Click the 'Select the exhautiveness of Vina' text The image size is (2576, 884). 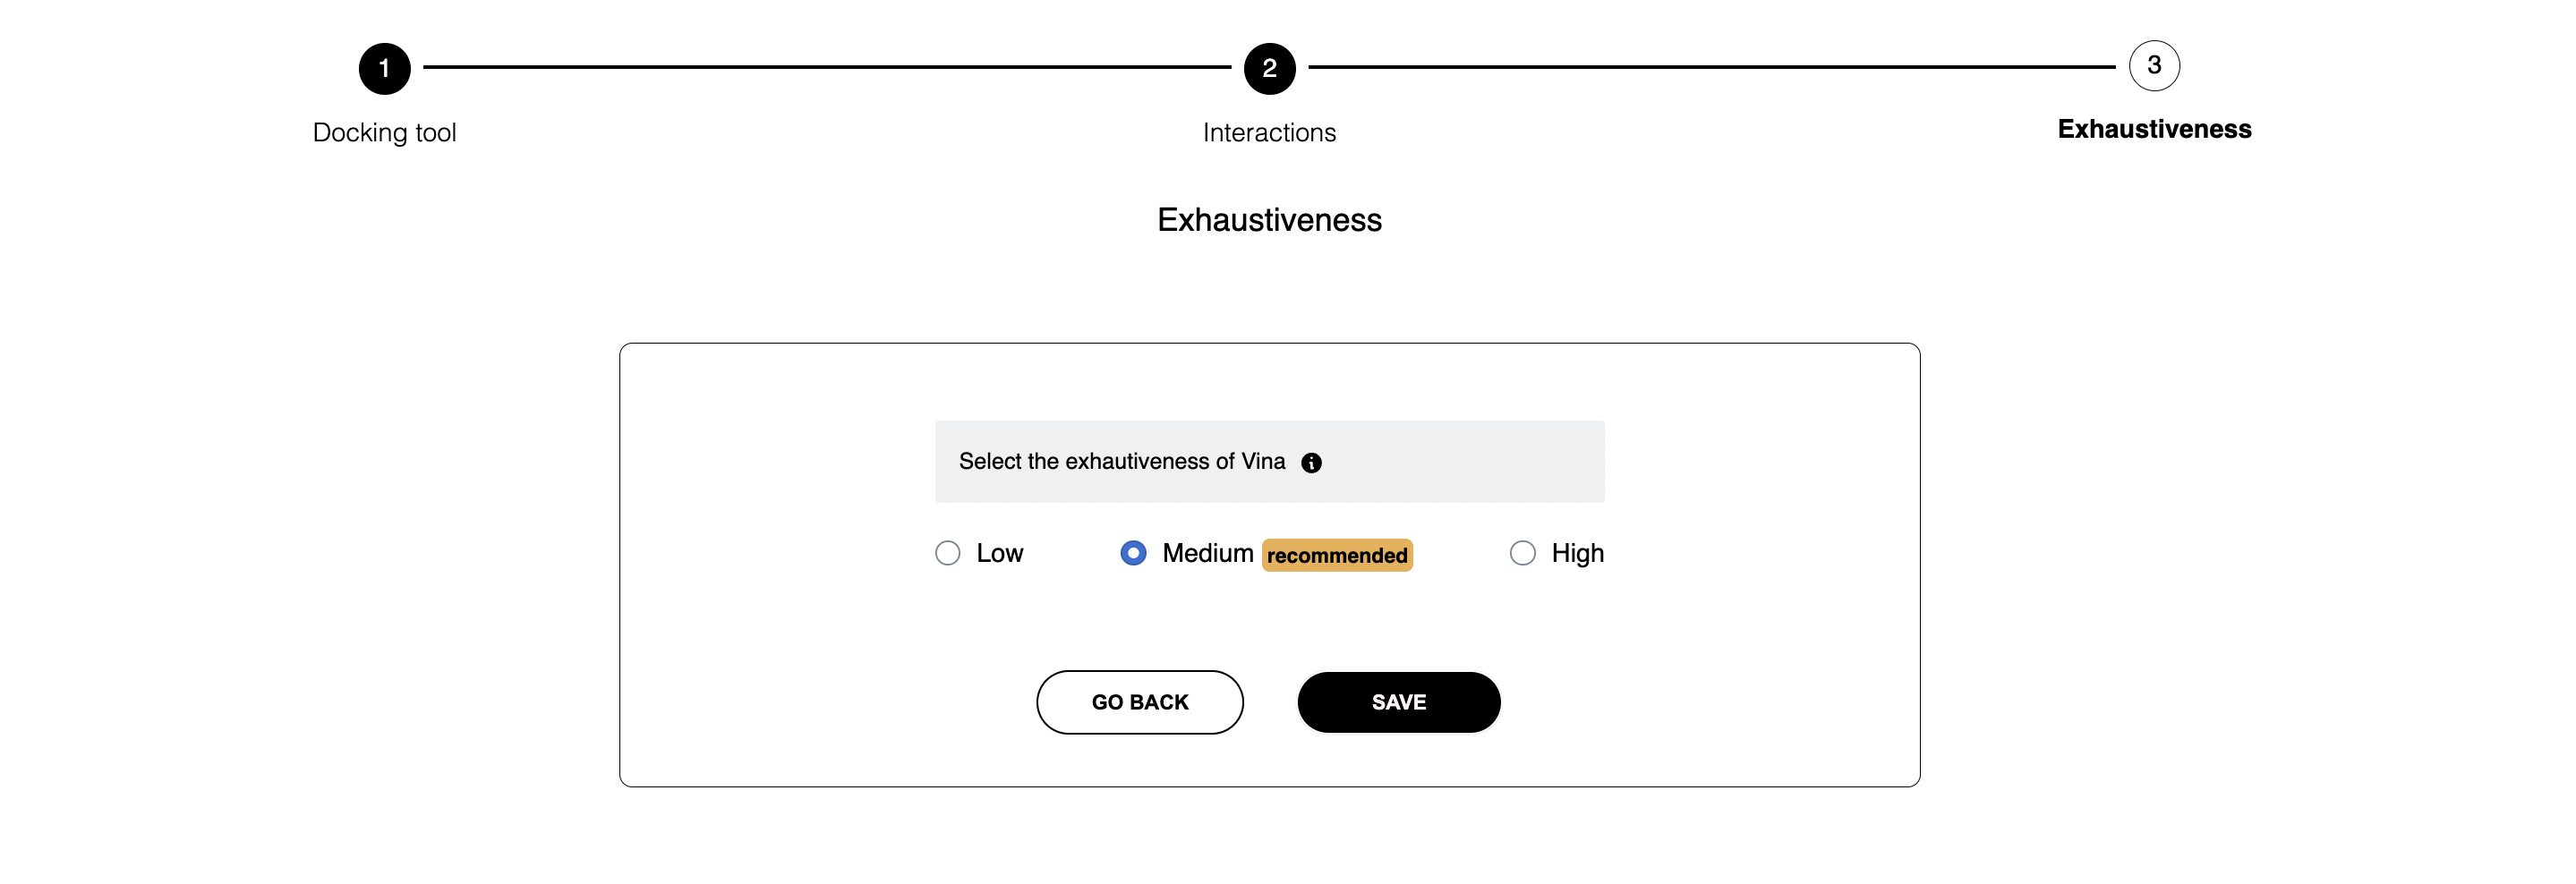[x=1121, y=462]
